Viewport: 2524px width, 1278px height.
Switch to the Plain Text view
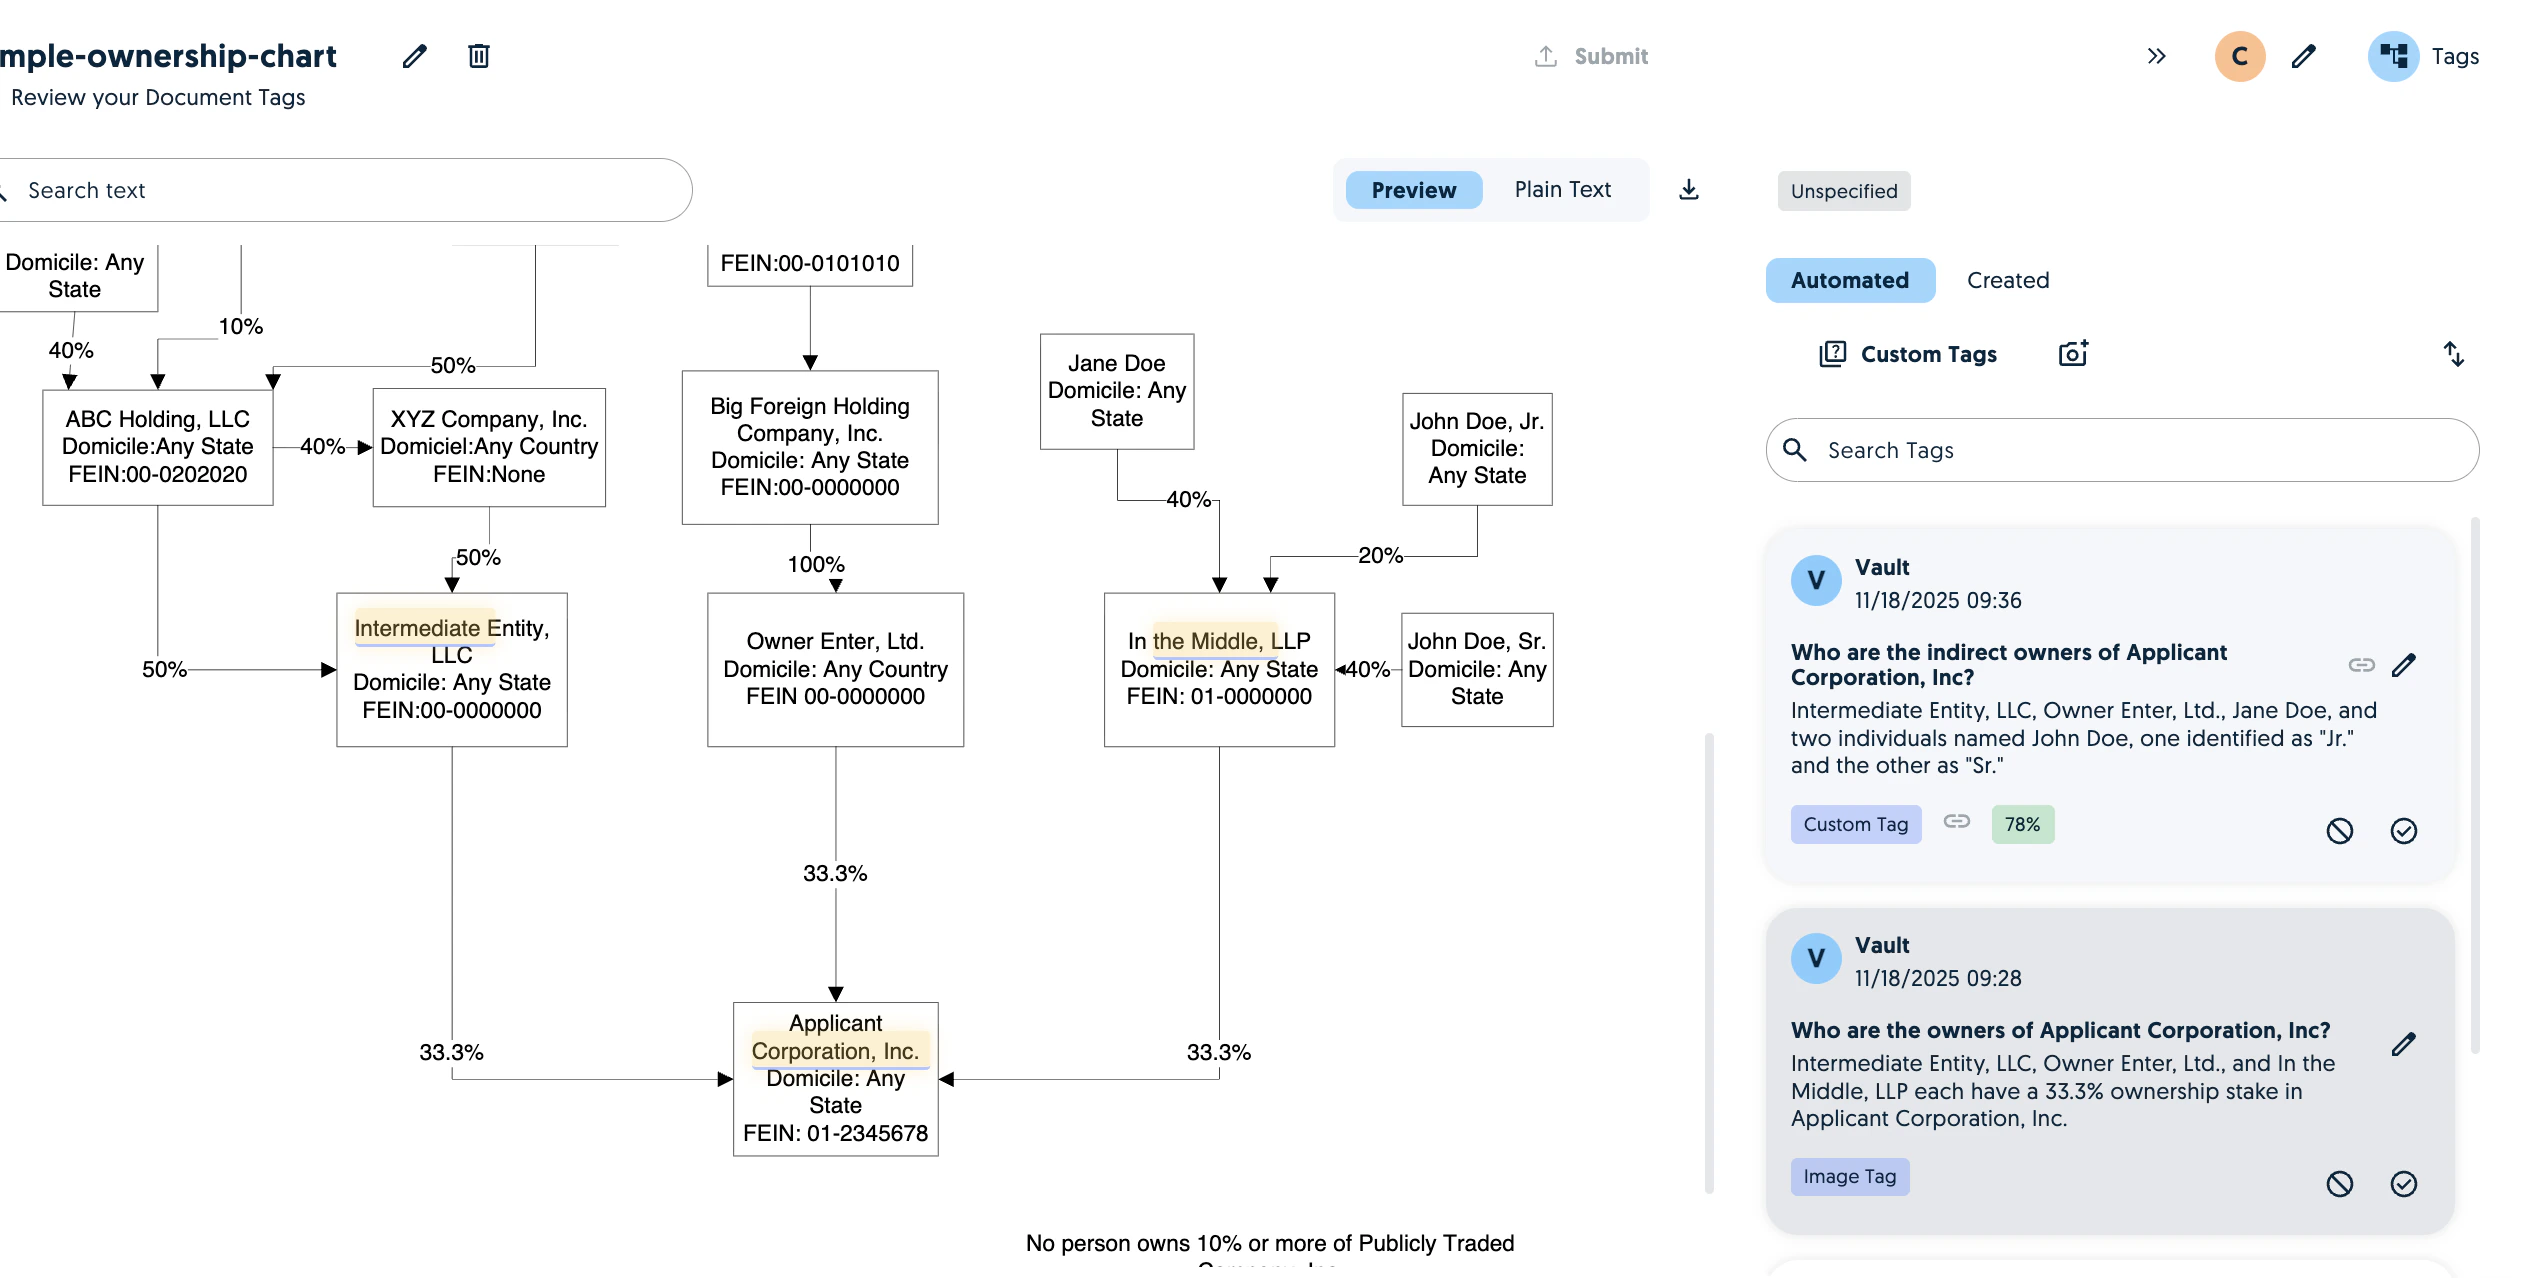point(1562,190)
